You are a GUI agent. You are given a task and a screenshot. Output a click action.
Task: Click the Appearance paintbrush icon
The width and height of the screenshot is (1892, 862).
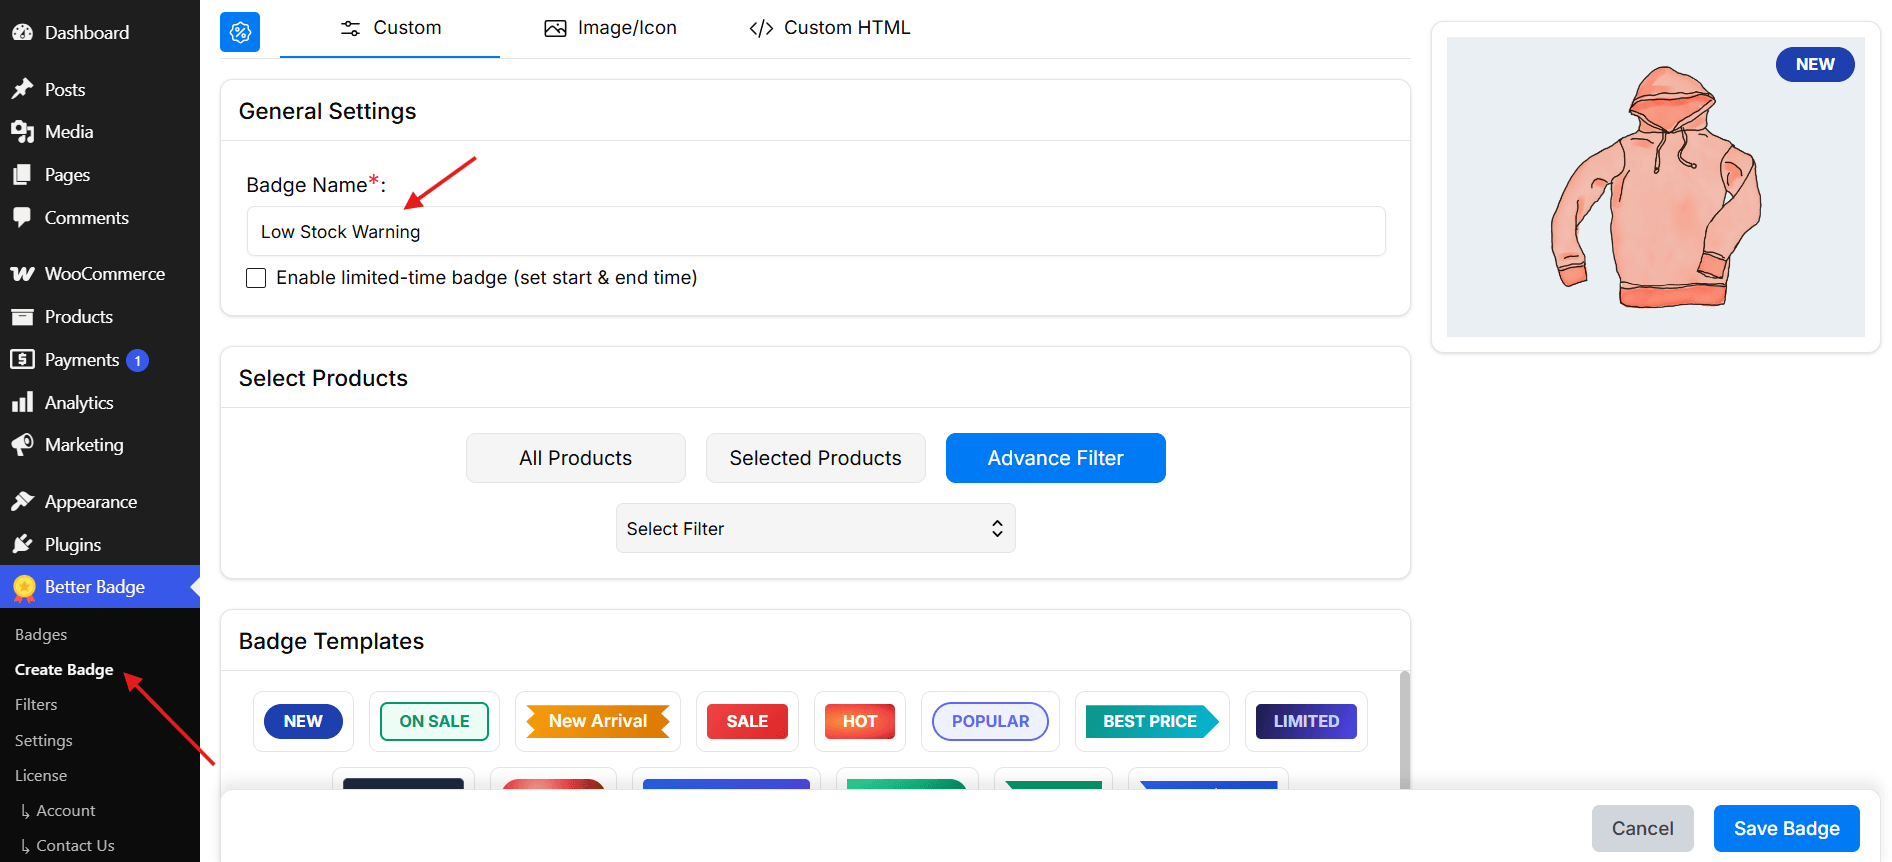coord(22,501)
